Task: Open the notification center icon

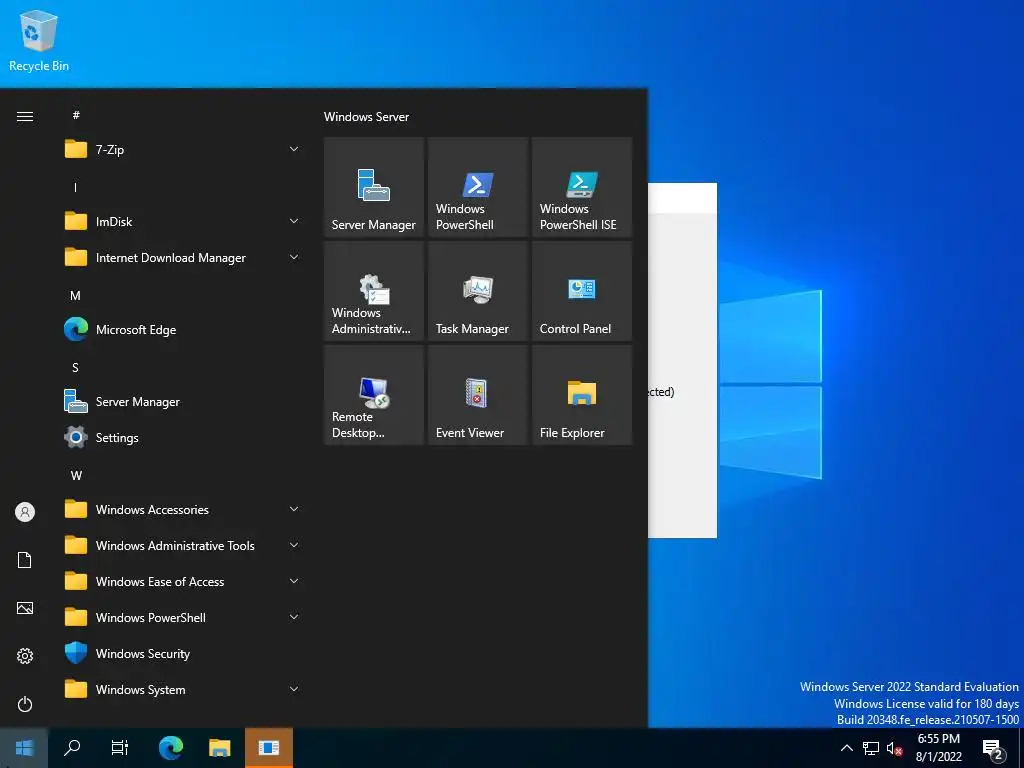Action: [x=993, y=750]
